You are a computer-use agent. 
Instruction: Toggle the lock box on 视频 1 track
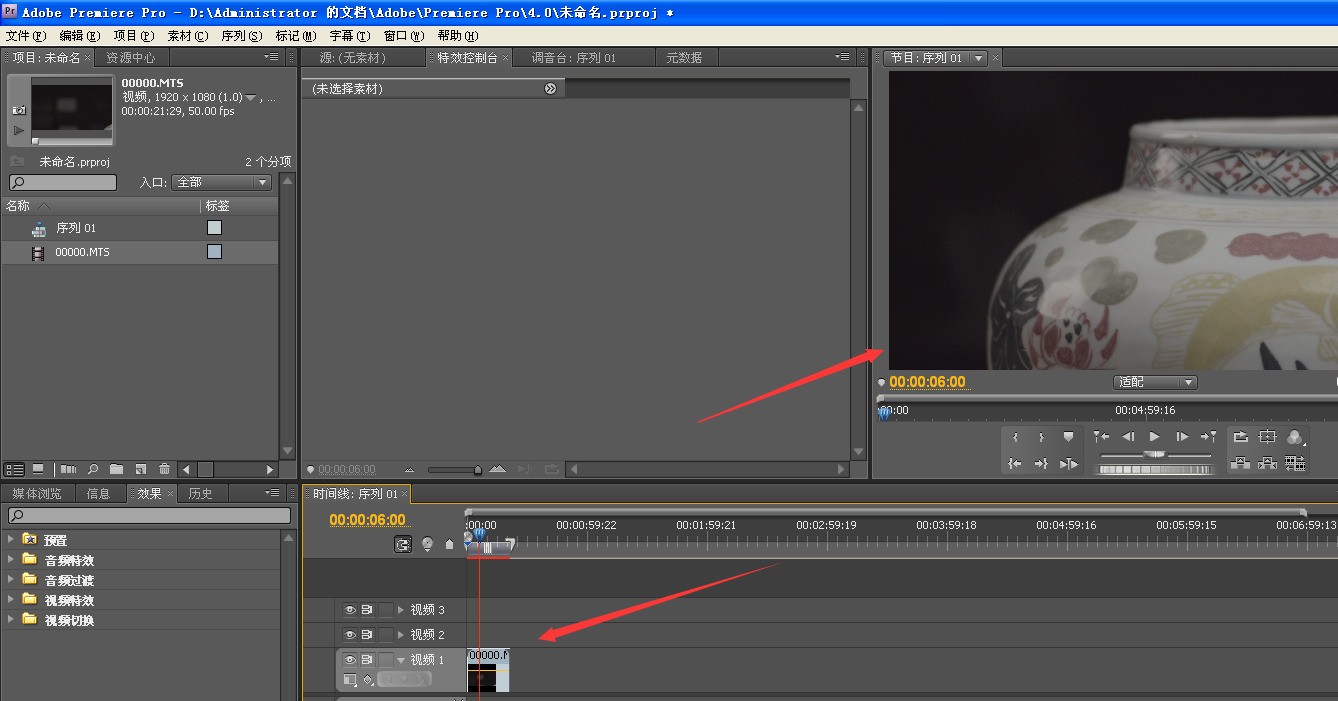(386, 660)
